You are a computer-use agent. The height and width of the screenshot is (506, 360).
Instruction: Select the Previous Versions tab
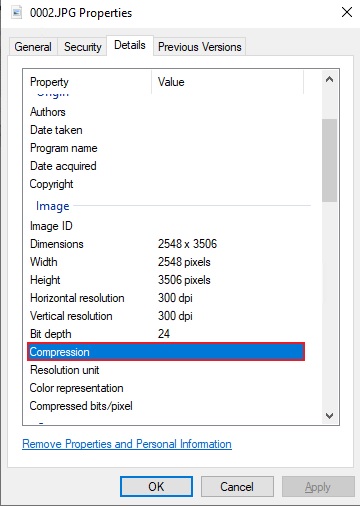[x=199, y=47]
